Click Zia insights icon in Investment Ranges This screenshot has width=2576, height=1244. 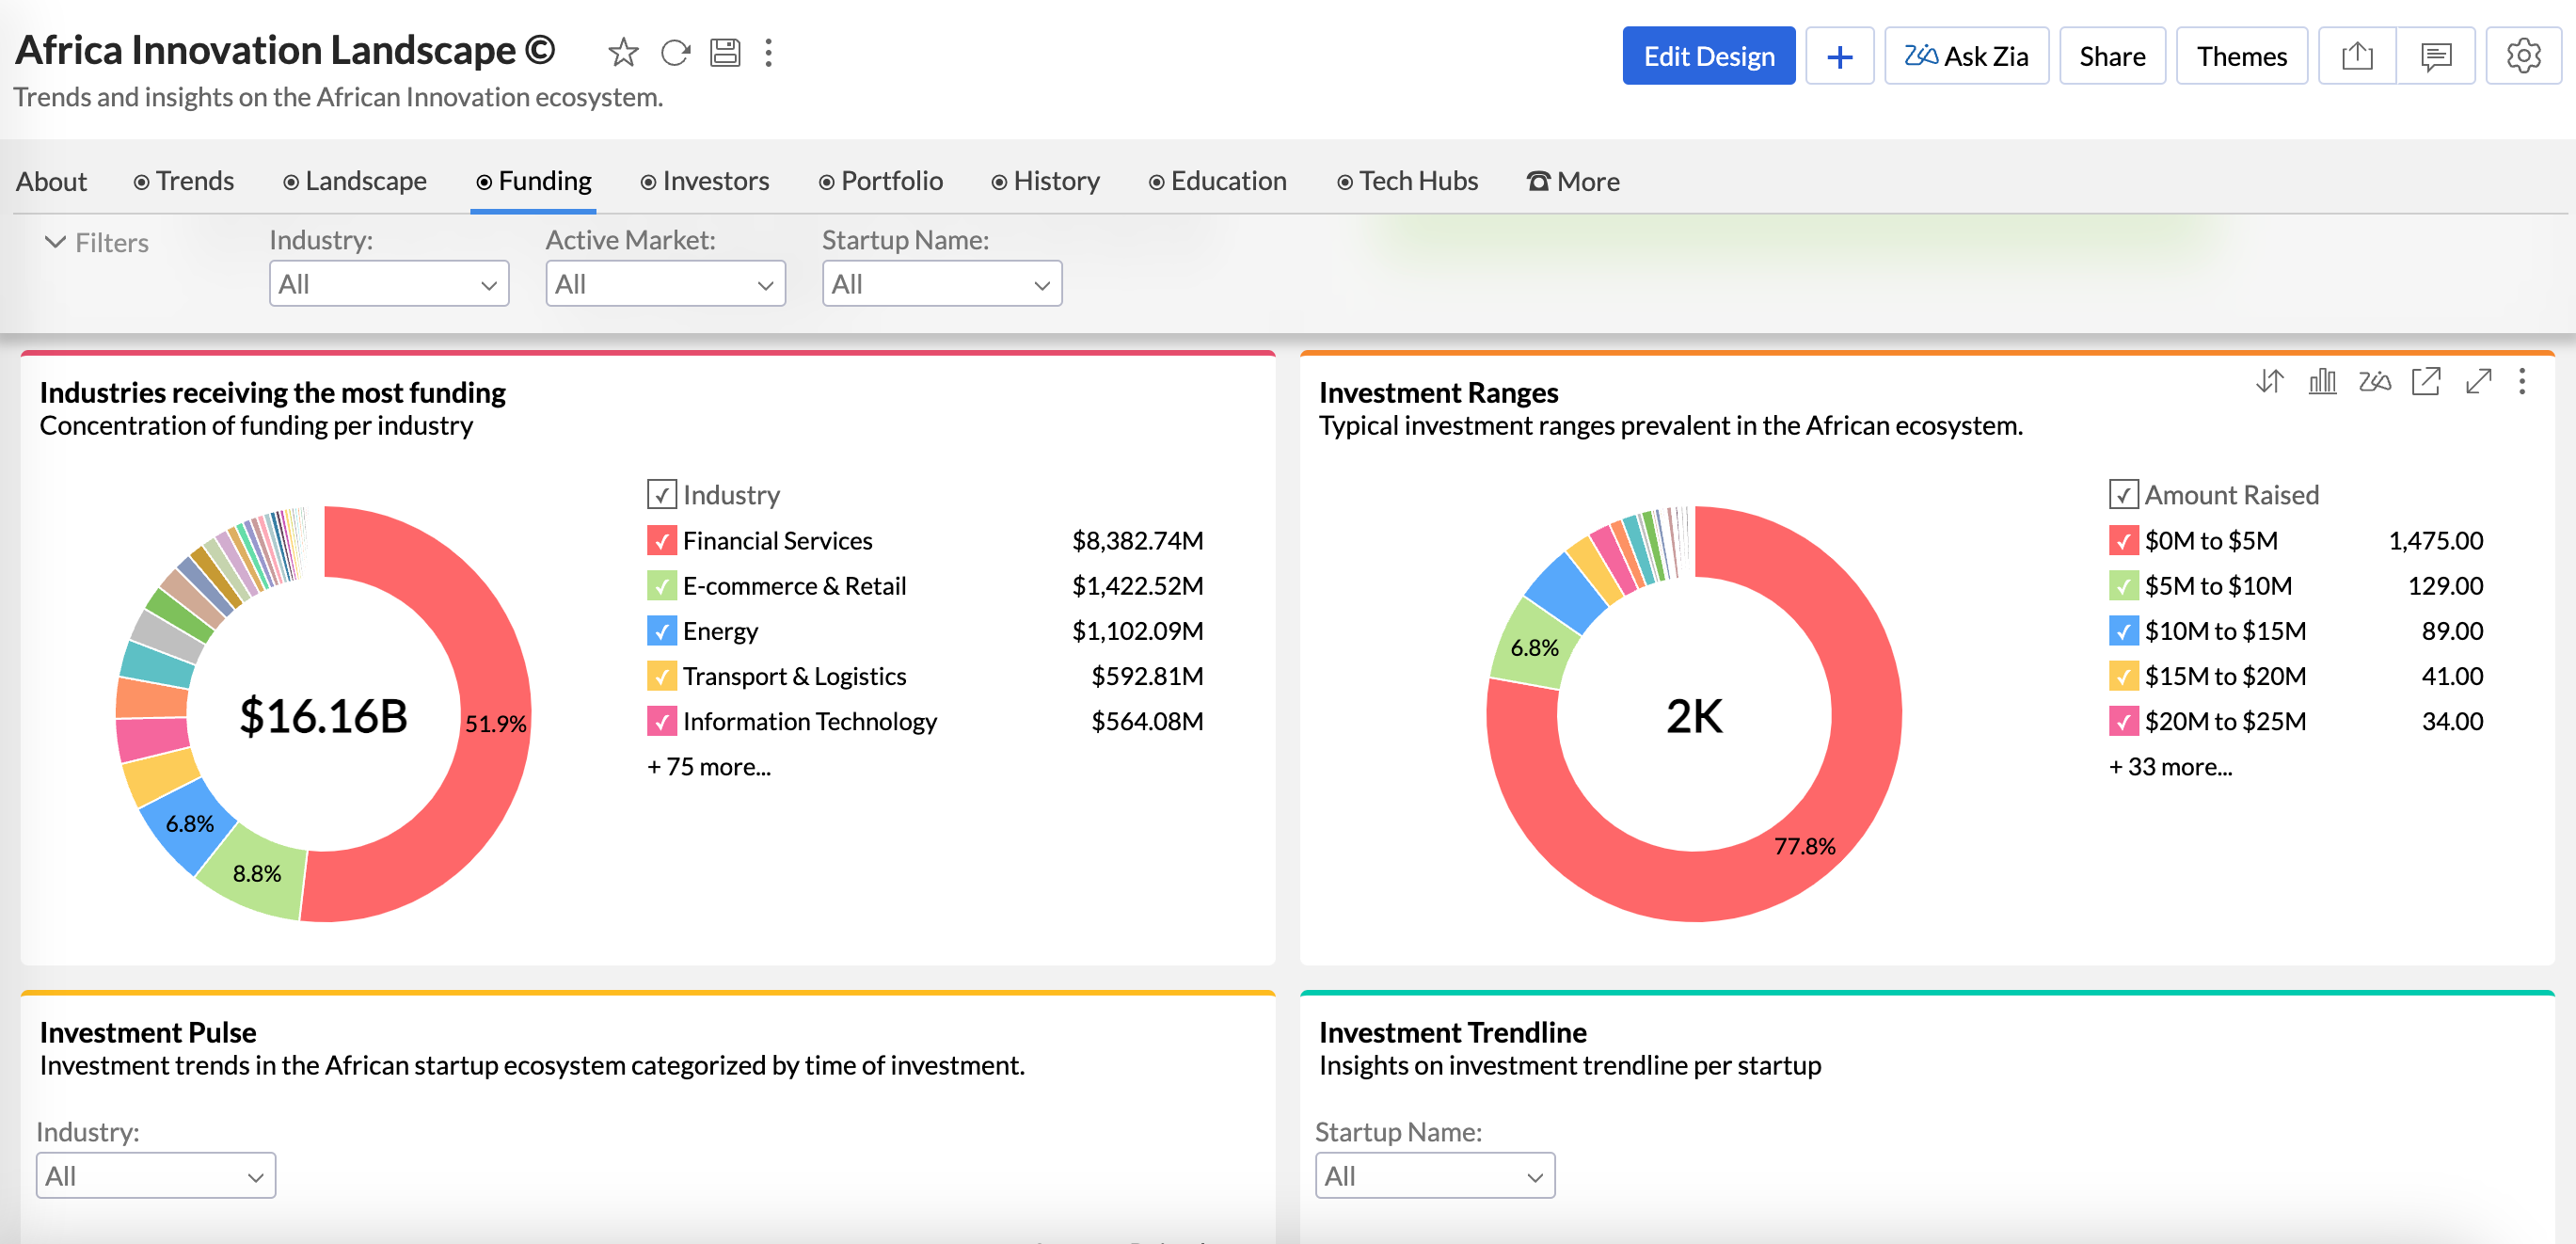(x=2374, y=381)
